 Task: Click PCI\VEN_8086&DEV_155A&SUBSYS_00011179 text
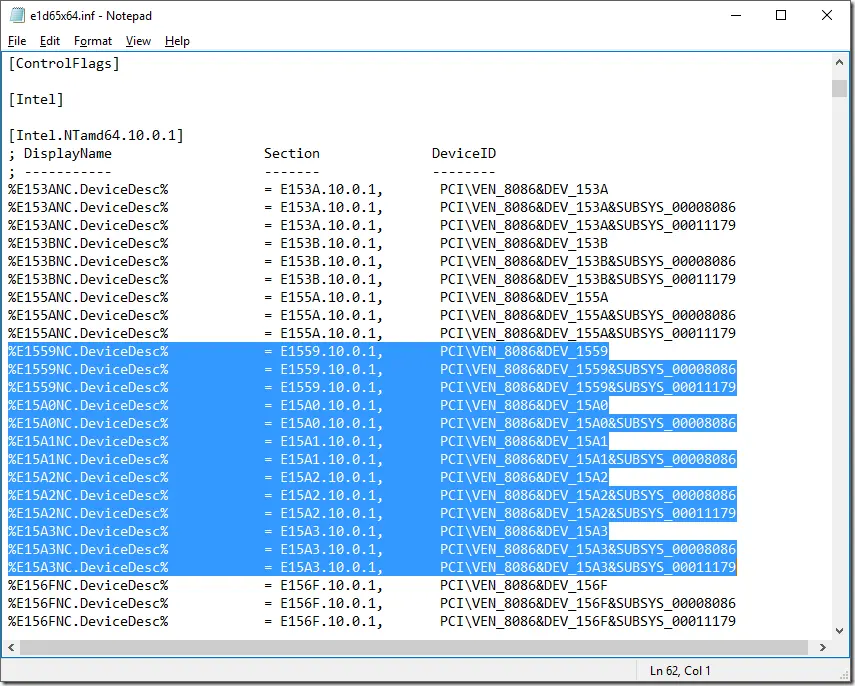[588, 333]
